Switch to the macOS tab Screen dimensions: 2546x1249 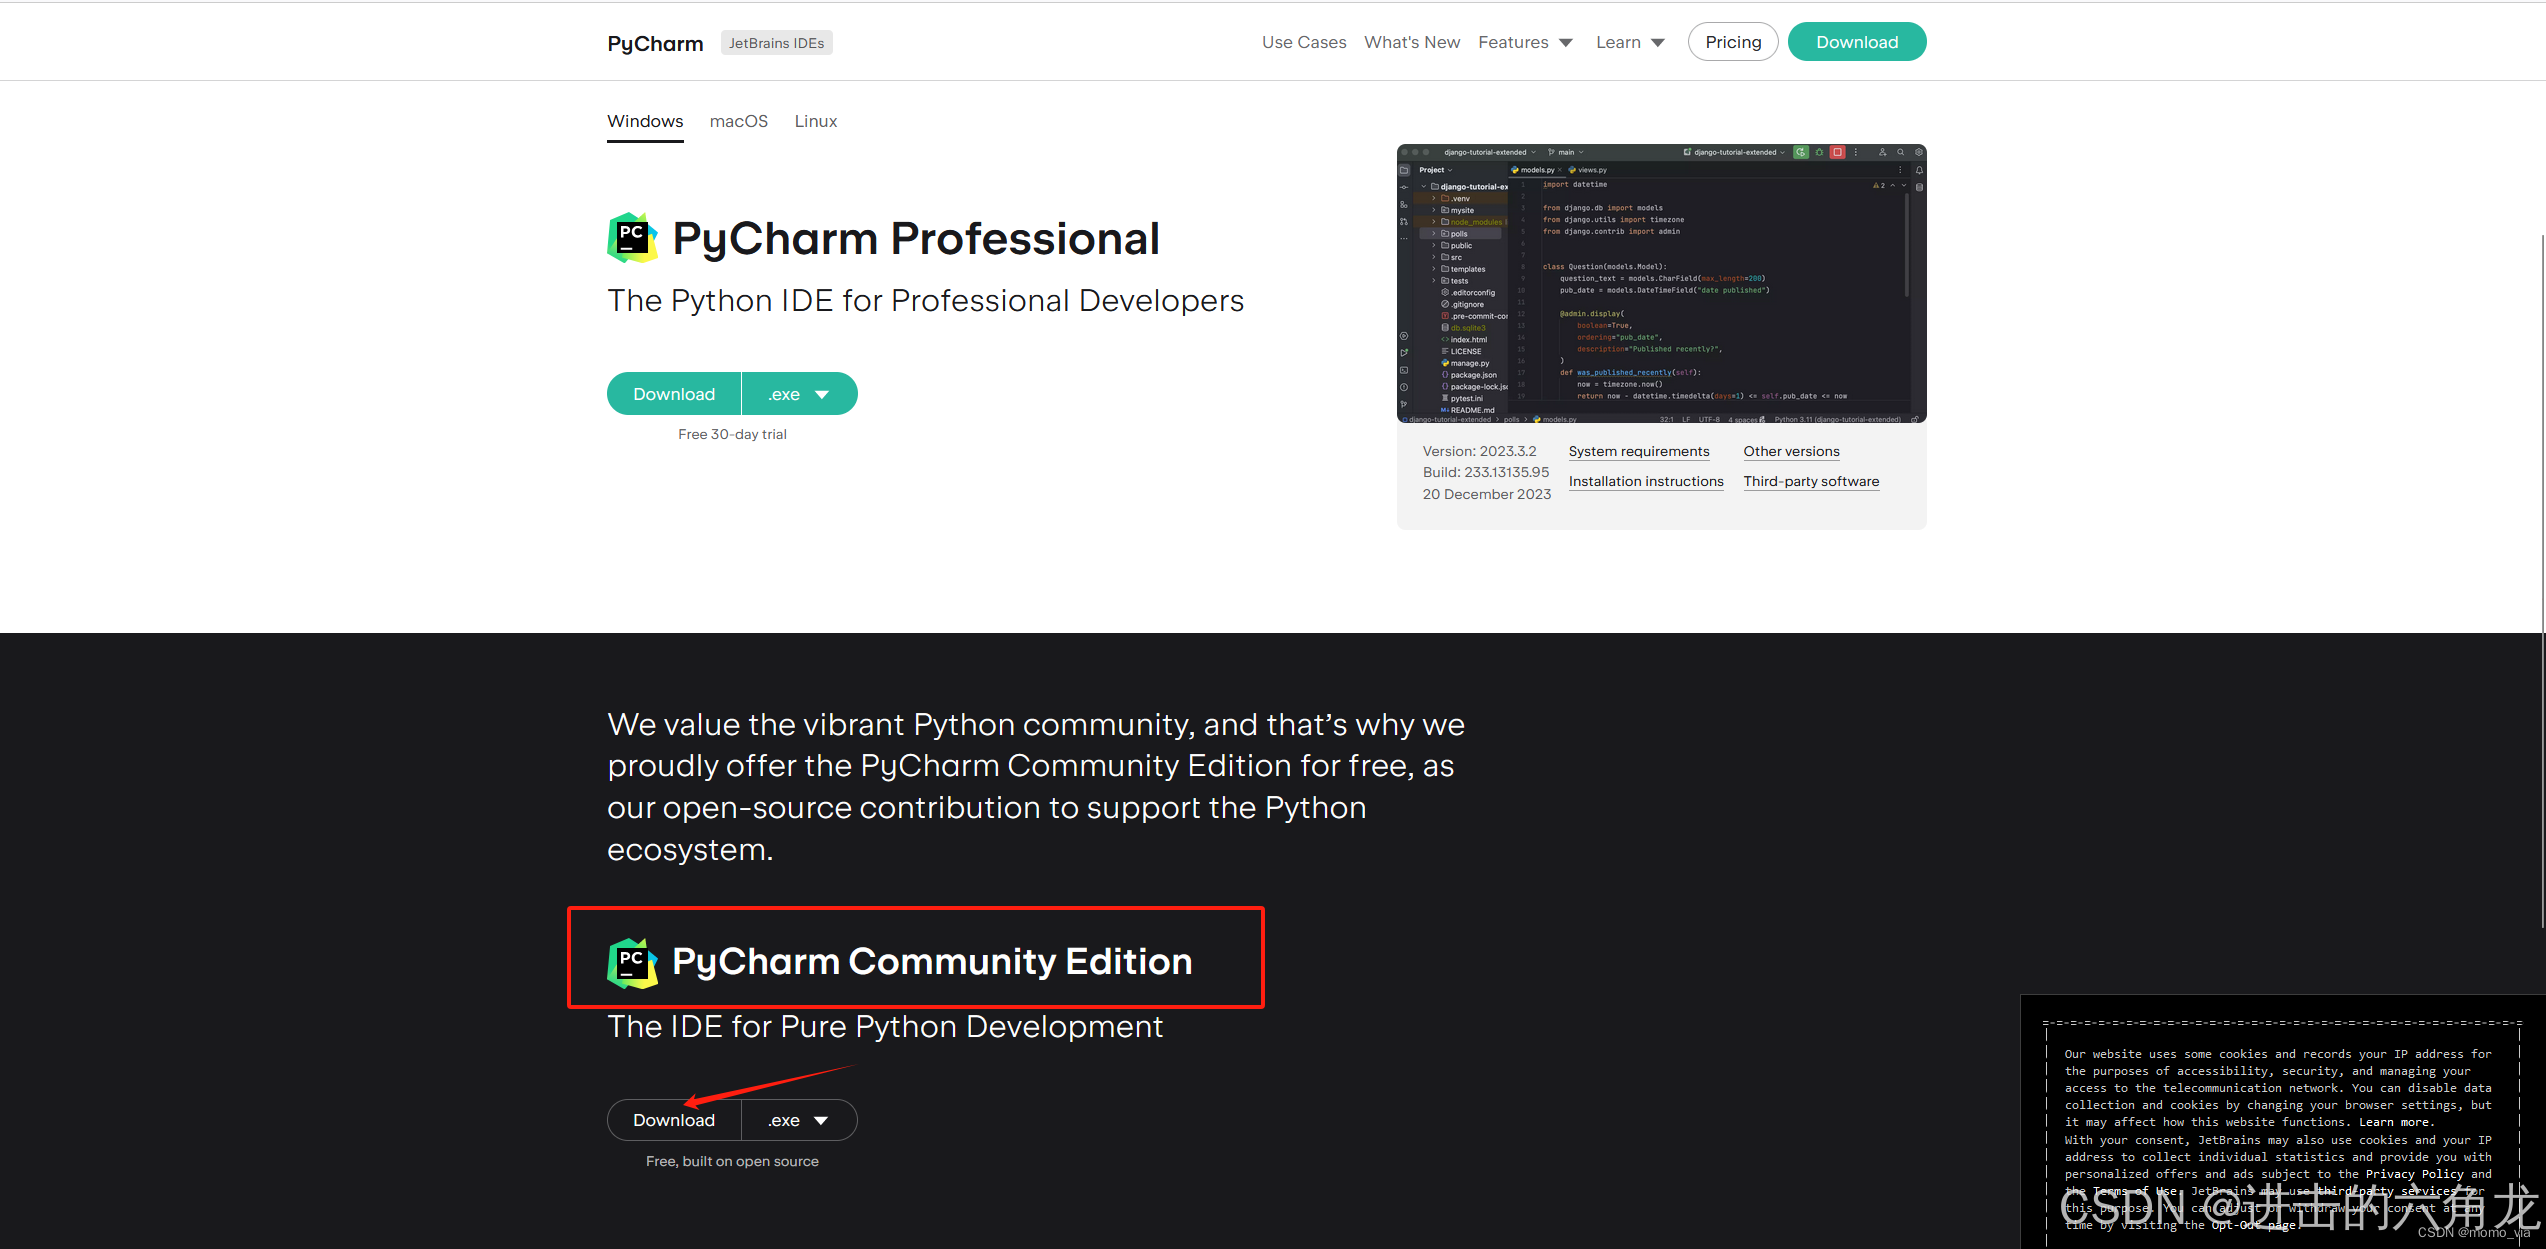[x=738, y=121]
